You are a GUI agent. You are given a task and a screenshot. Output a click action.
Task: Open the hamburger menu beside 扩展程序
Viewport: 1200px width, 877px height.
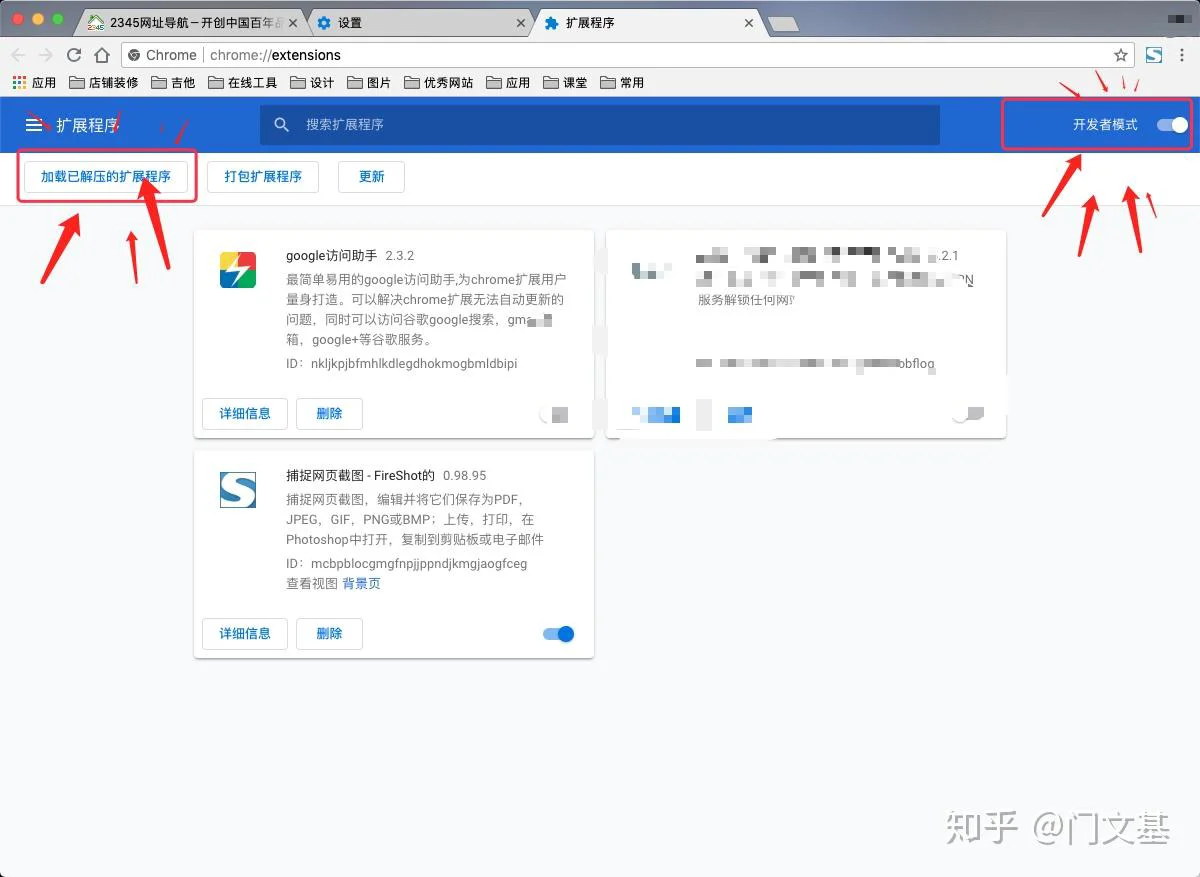[34, 125]
